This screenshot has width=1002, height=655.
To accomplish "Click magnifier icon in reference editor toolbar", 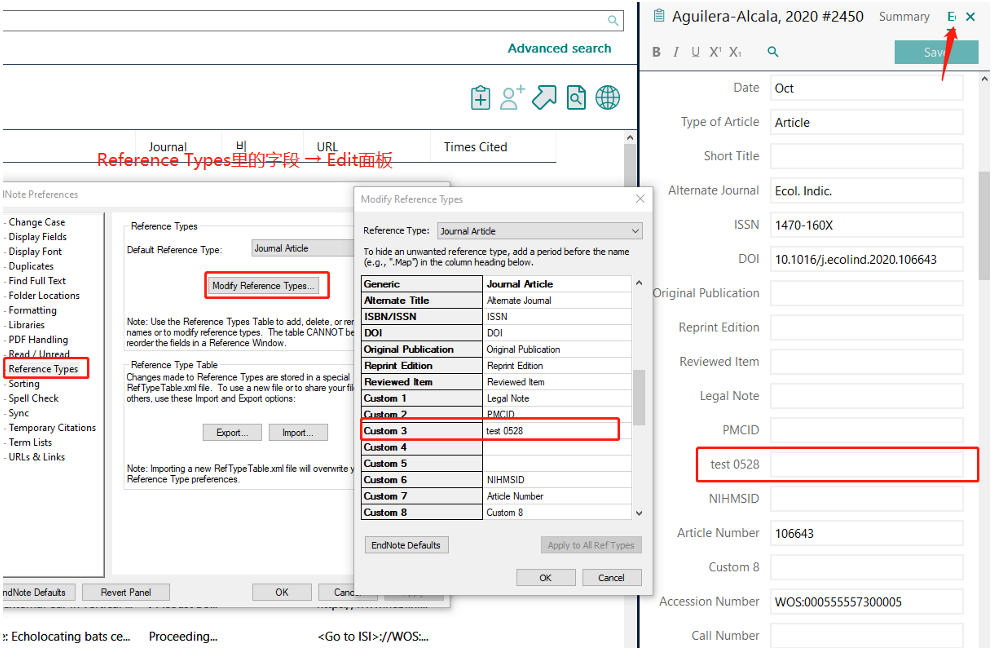I will point(773,52).
